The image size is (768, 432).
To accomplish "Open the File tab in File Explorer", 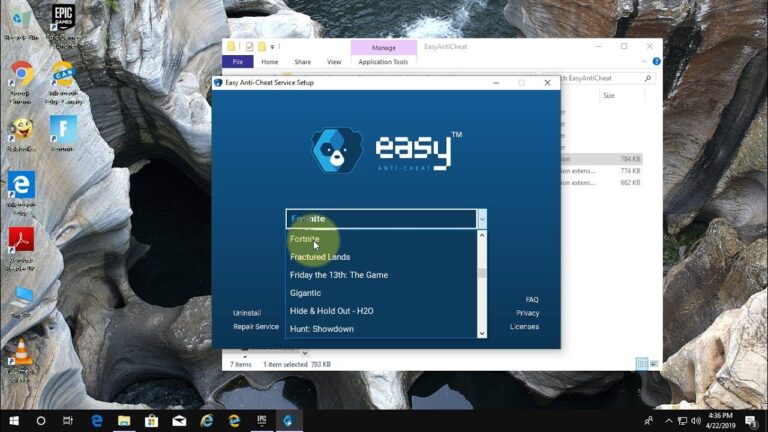I will pos(238,62).
